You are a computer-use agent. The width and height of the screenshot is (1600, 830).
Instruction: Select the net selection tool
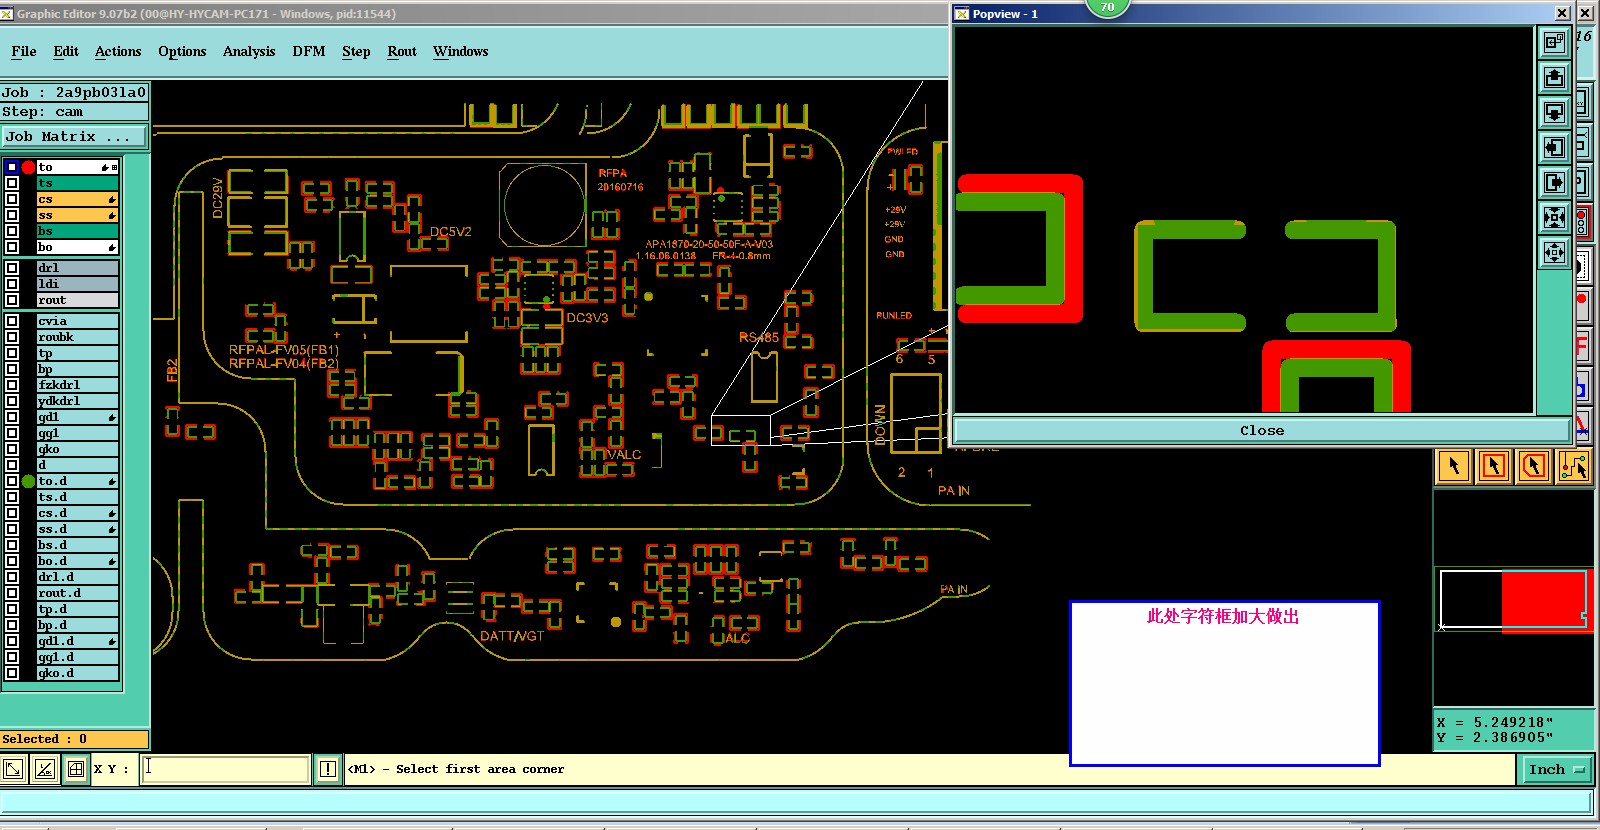tap(1574, 466)
